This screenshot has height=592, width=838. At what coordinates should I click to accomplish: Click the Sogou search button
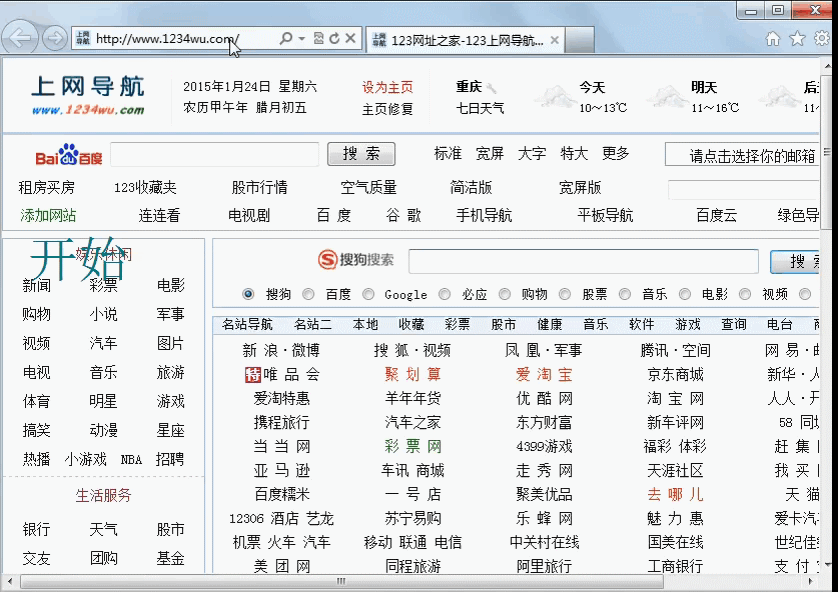click(x=795, y=262)
